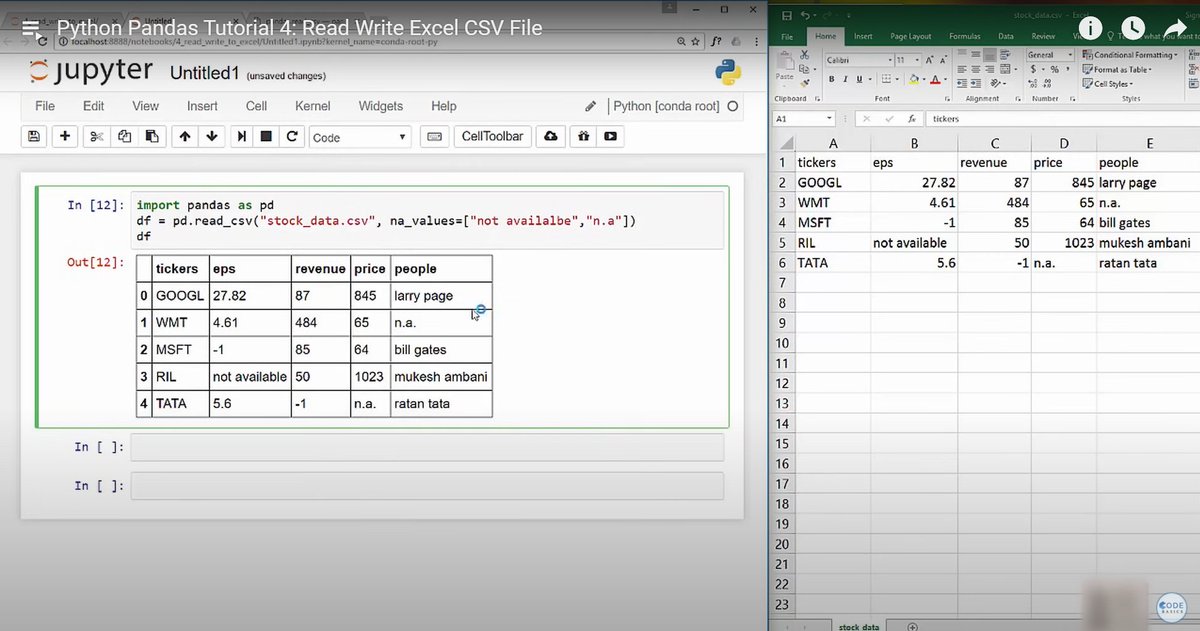This screenshot has height=631, width=1200.
Task: Run the current cell in Jupyter
Action: point(241,137)
